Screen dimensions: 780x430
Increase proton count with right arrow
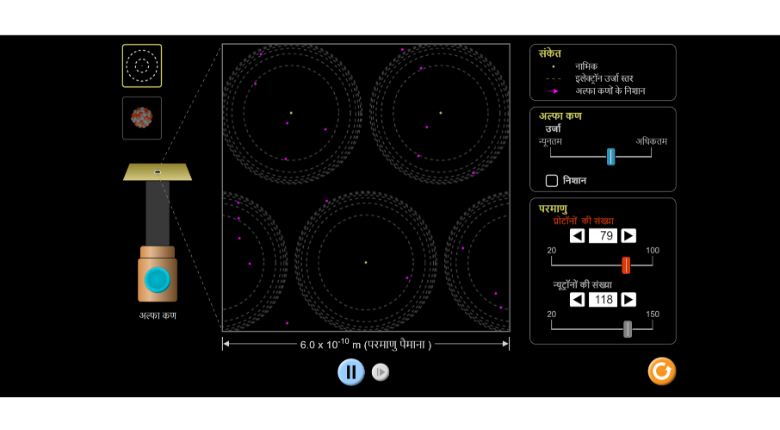coord(628,236)
